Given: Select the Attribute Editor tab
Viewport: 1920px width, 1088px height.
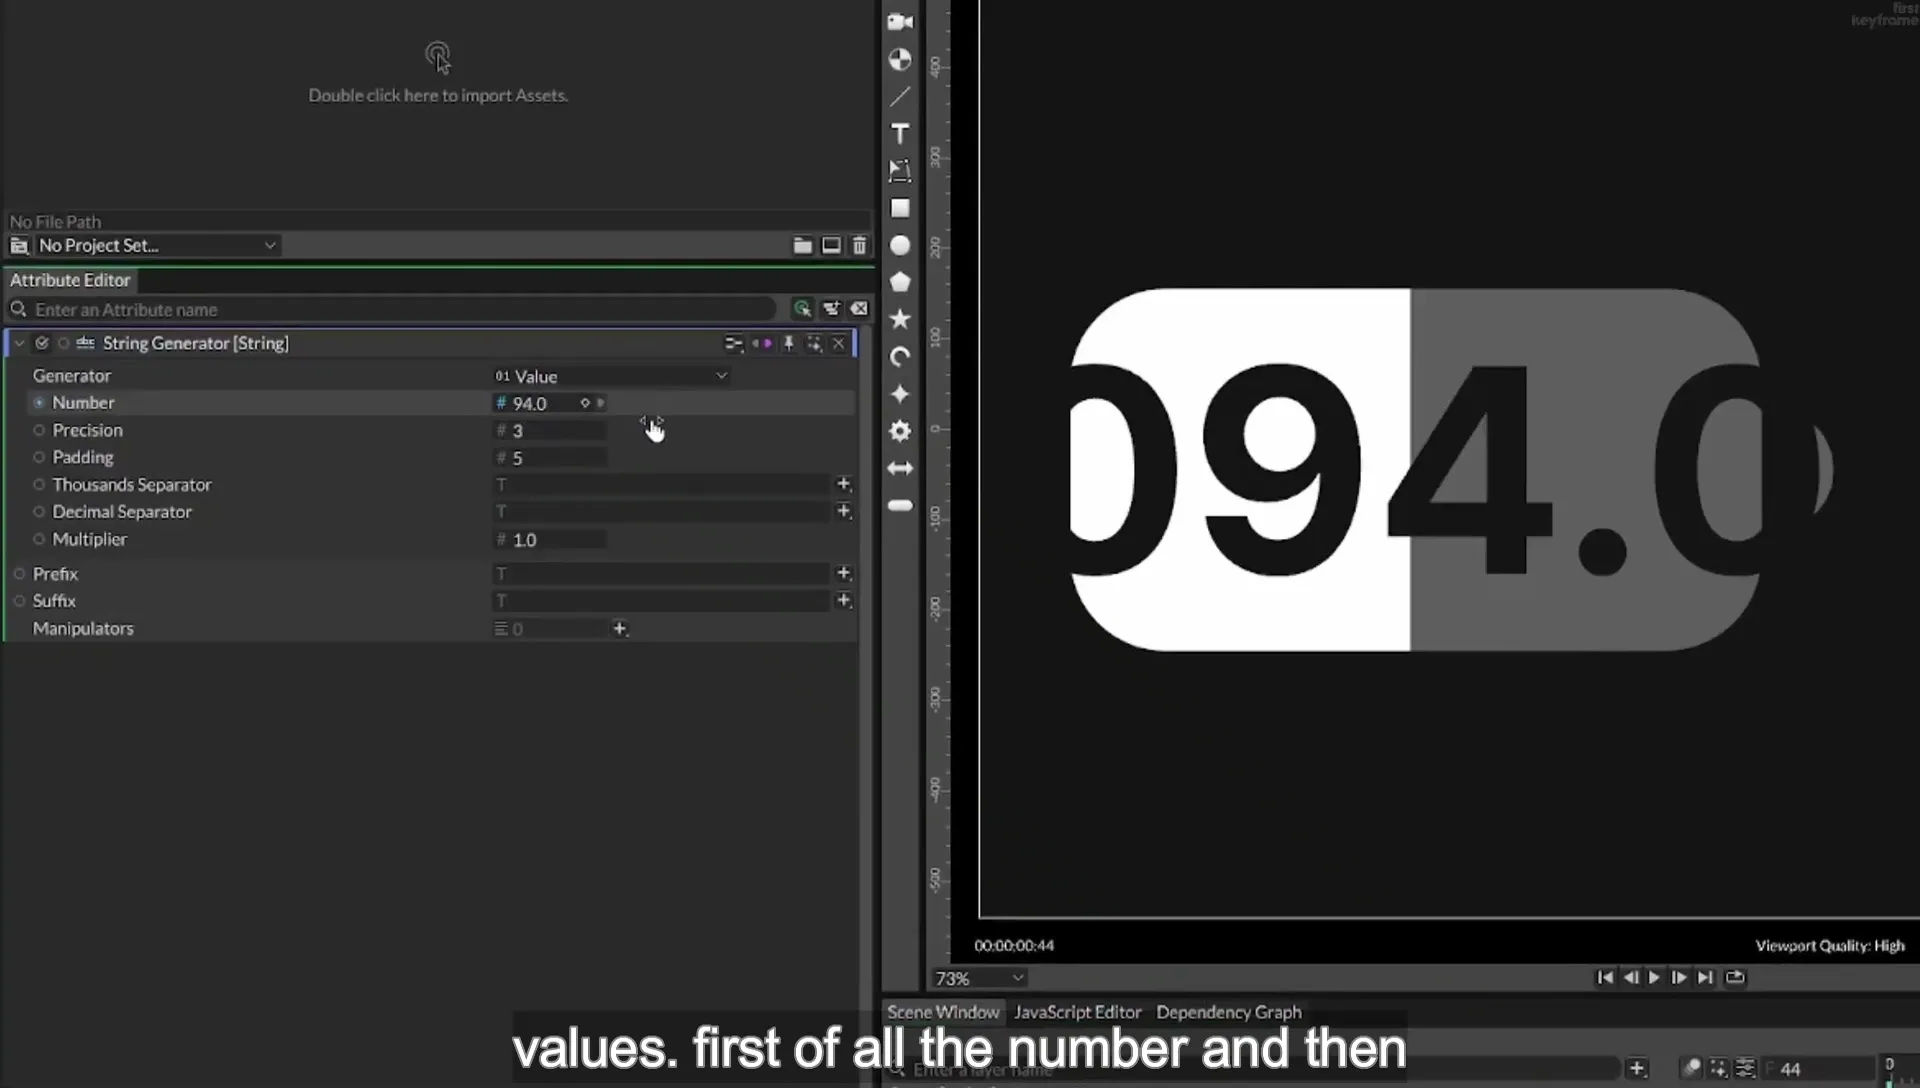Looking at the screenshot, I should click(x=70, y=280).
